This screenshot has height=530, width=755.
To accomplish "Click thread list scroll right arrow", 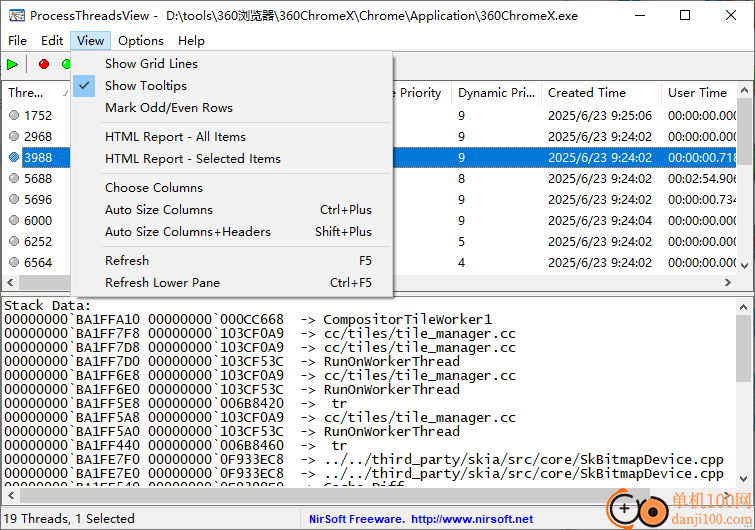I will 728,283.
